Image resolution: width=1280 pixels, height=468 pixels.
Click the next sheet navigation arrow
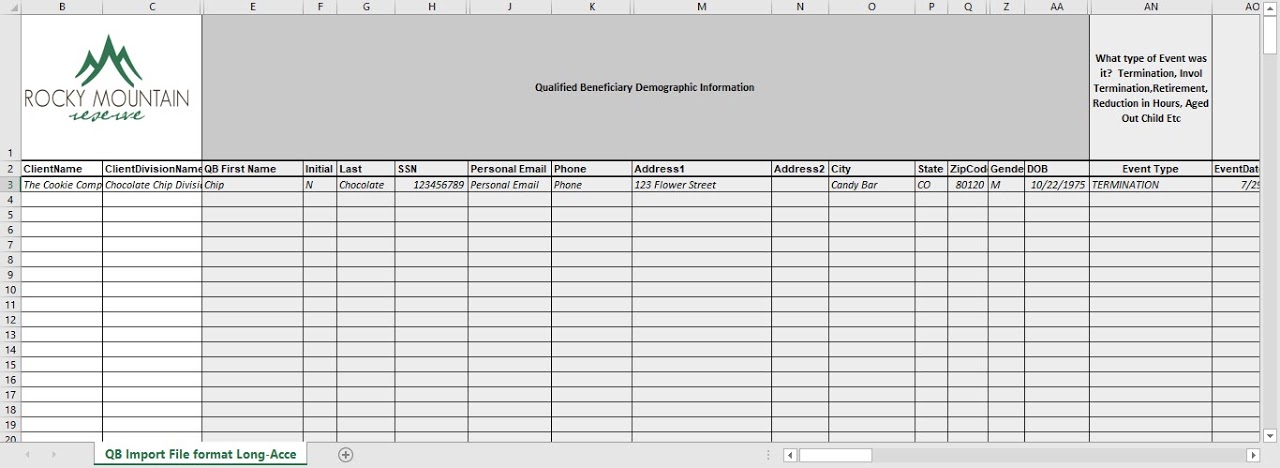pyautogui.click(x=53, y=455)
